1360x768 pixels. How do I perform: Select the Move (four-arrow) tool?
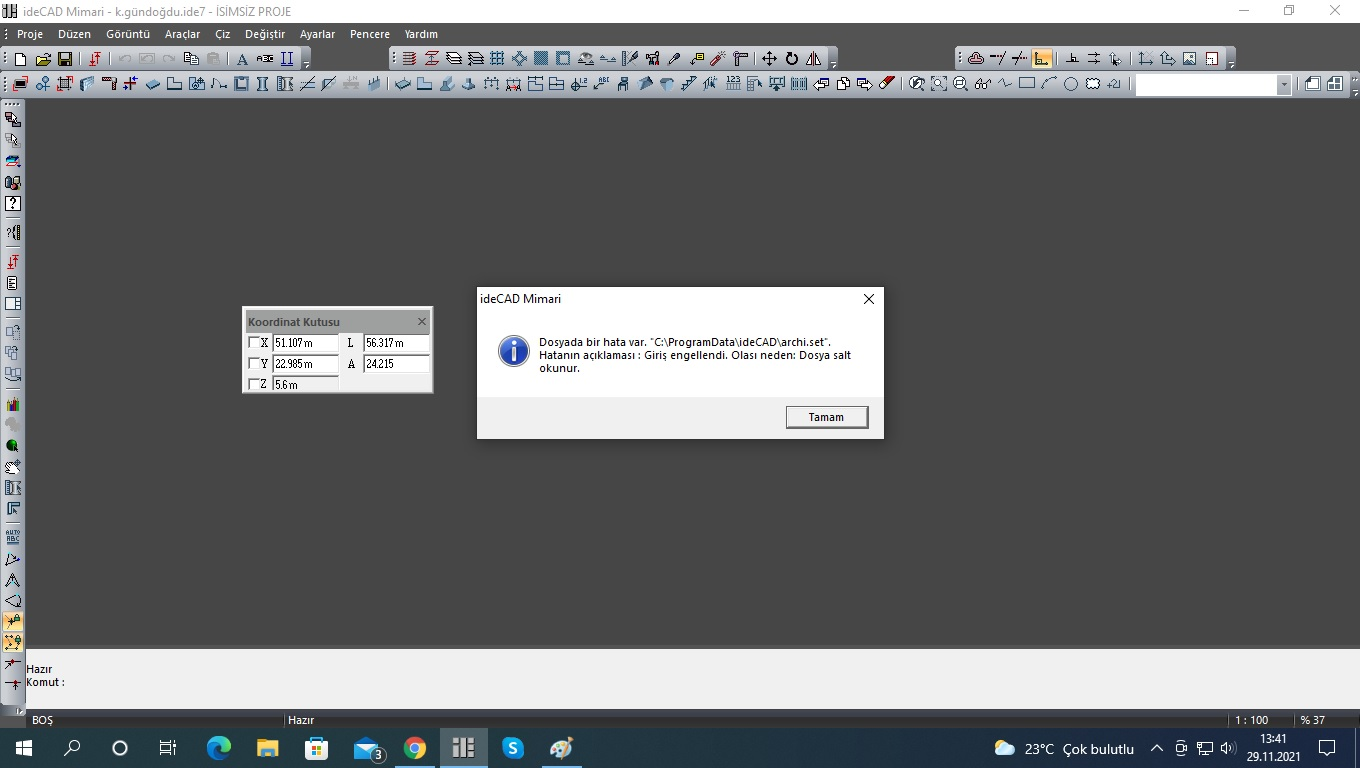pyautogui.click(x=769, y=59)
